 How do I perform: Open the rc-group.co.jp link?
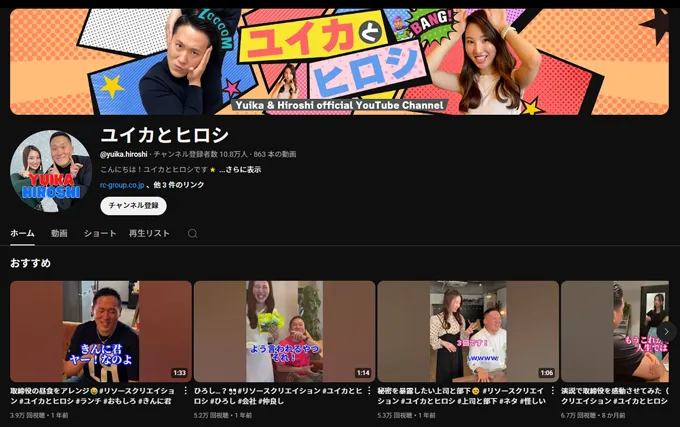coord(122,185)
